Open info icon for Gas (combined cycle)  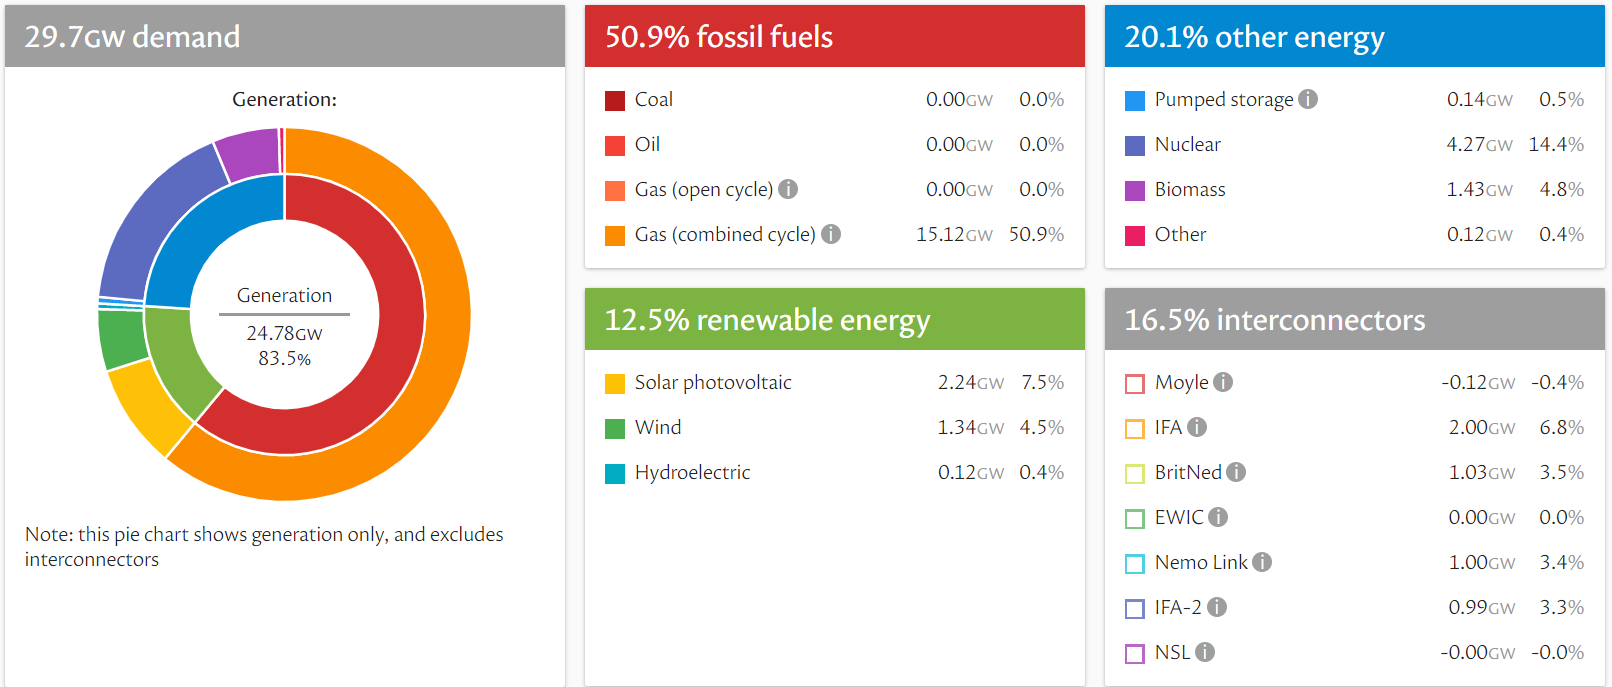(x=831, y=234)
